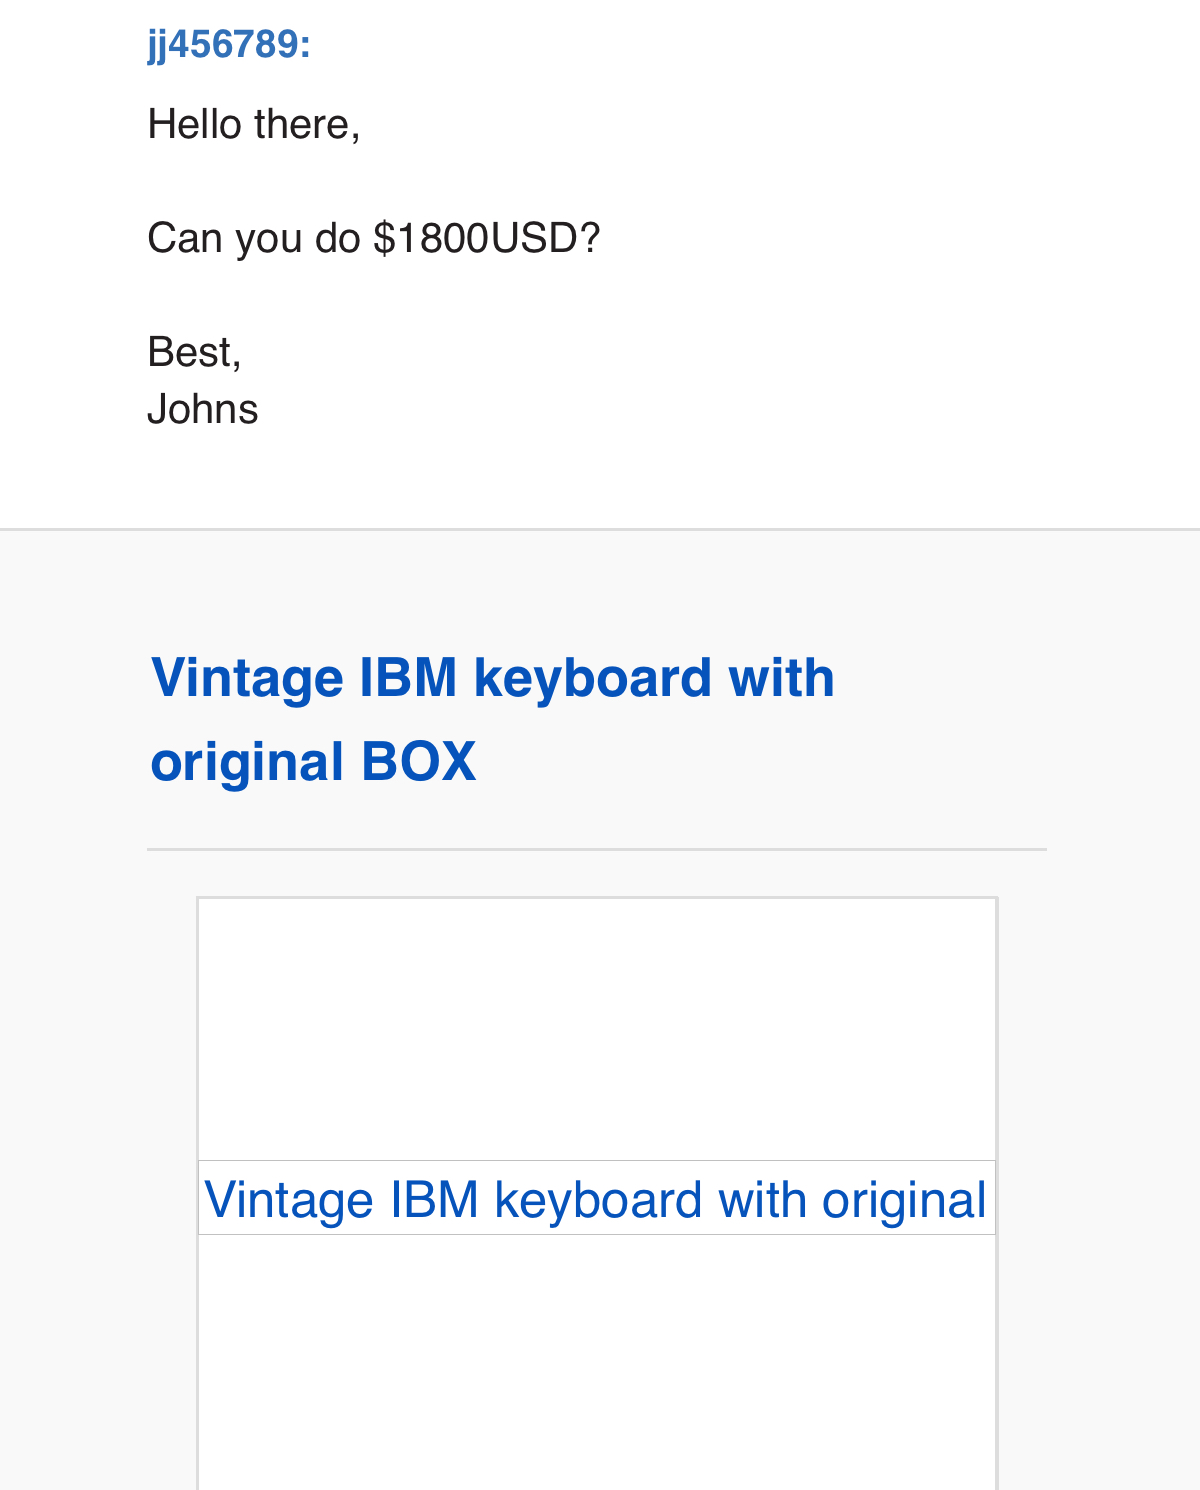This screenshot has height=1490, width=1200.
Task: Click the word 'there' in the greeting
Action: [x=302, y=125]
